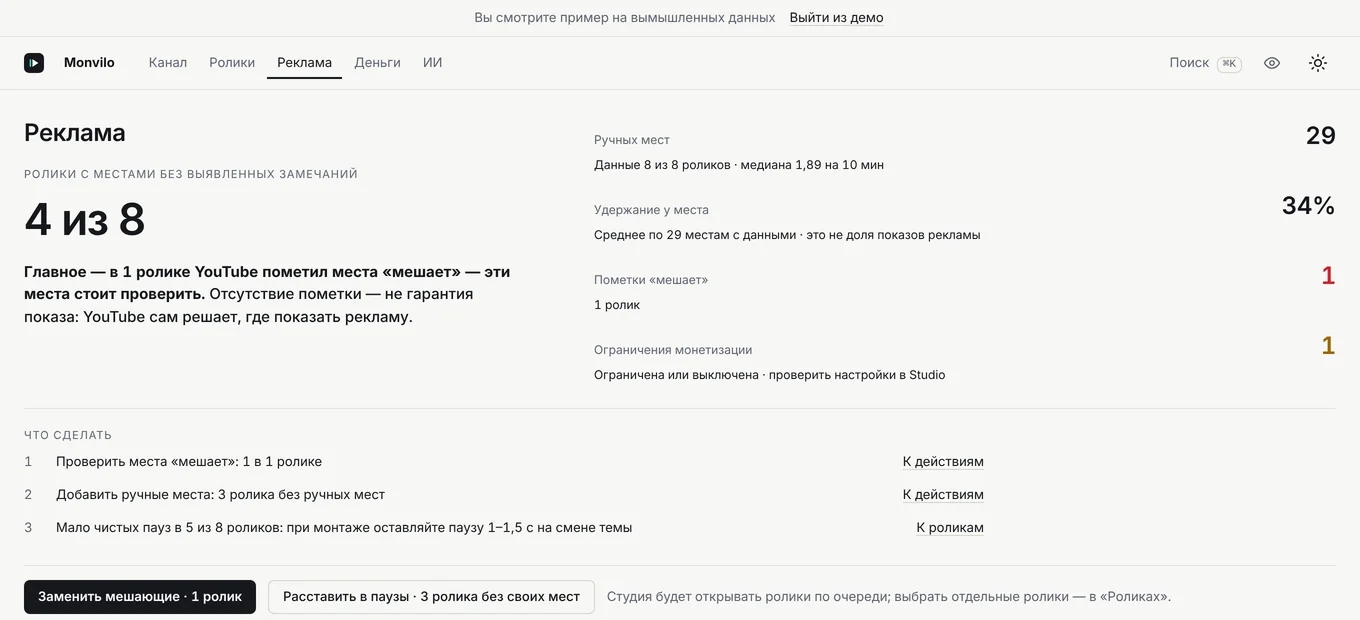Click the К роликам link

point(950,528)
